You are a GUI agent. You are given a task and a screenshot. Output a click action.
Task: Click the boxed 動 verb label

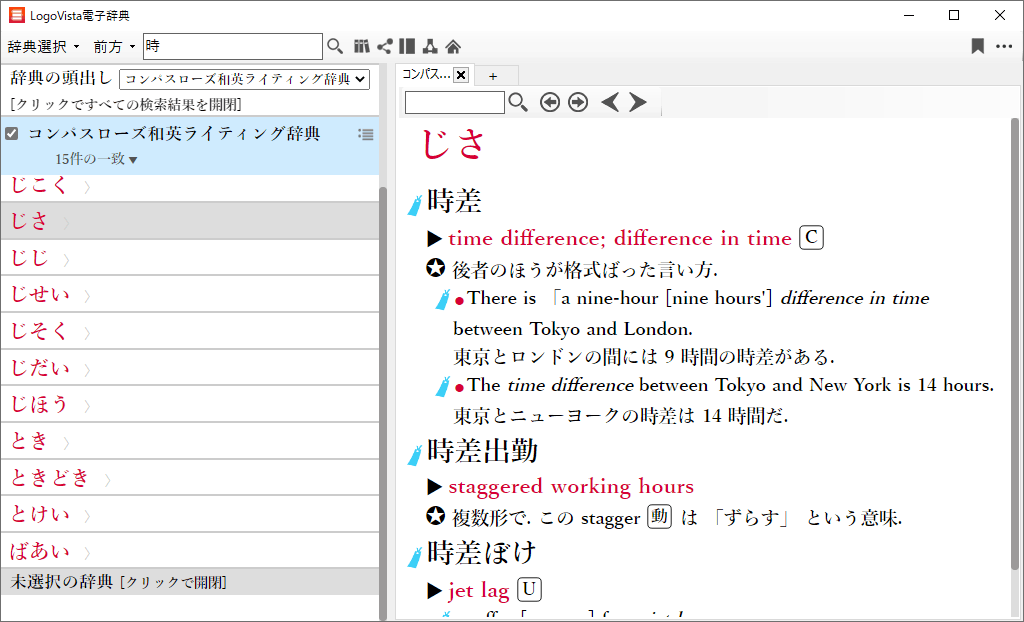point(659,517)
